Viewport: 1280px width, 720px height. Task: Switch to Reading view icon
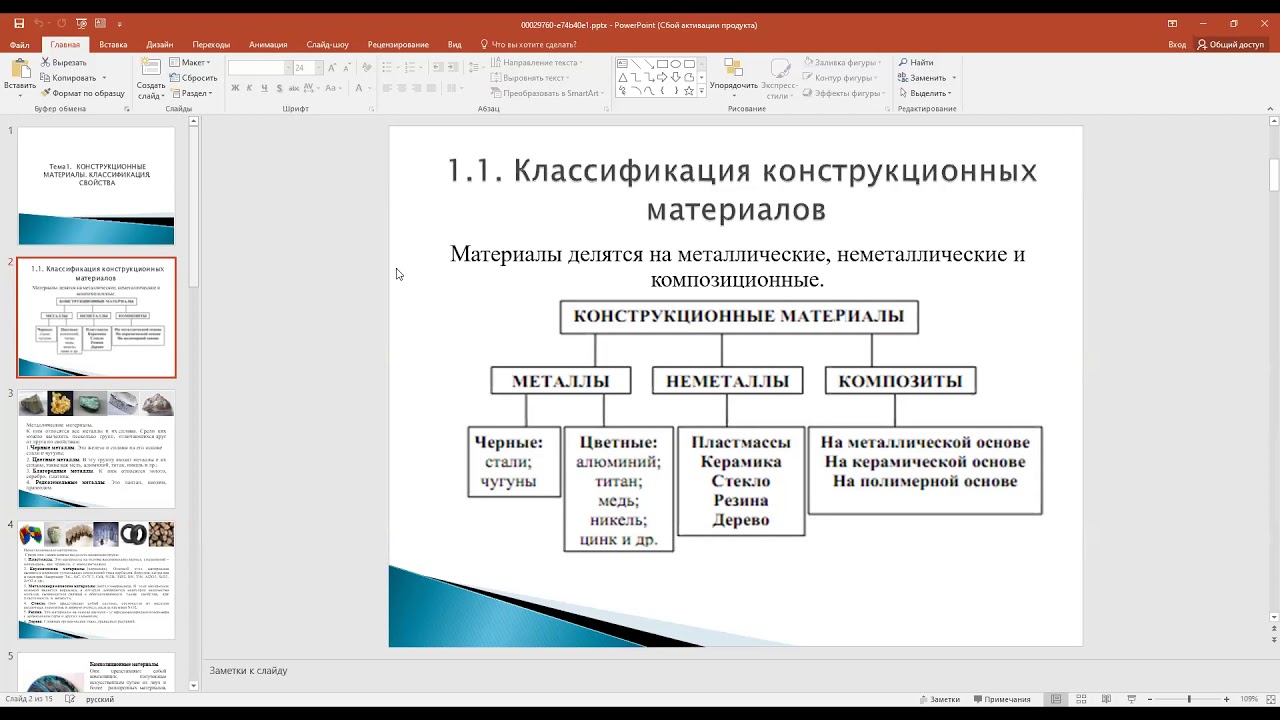coord(1106,699)
